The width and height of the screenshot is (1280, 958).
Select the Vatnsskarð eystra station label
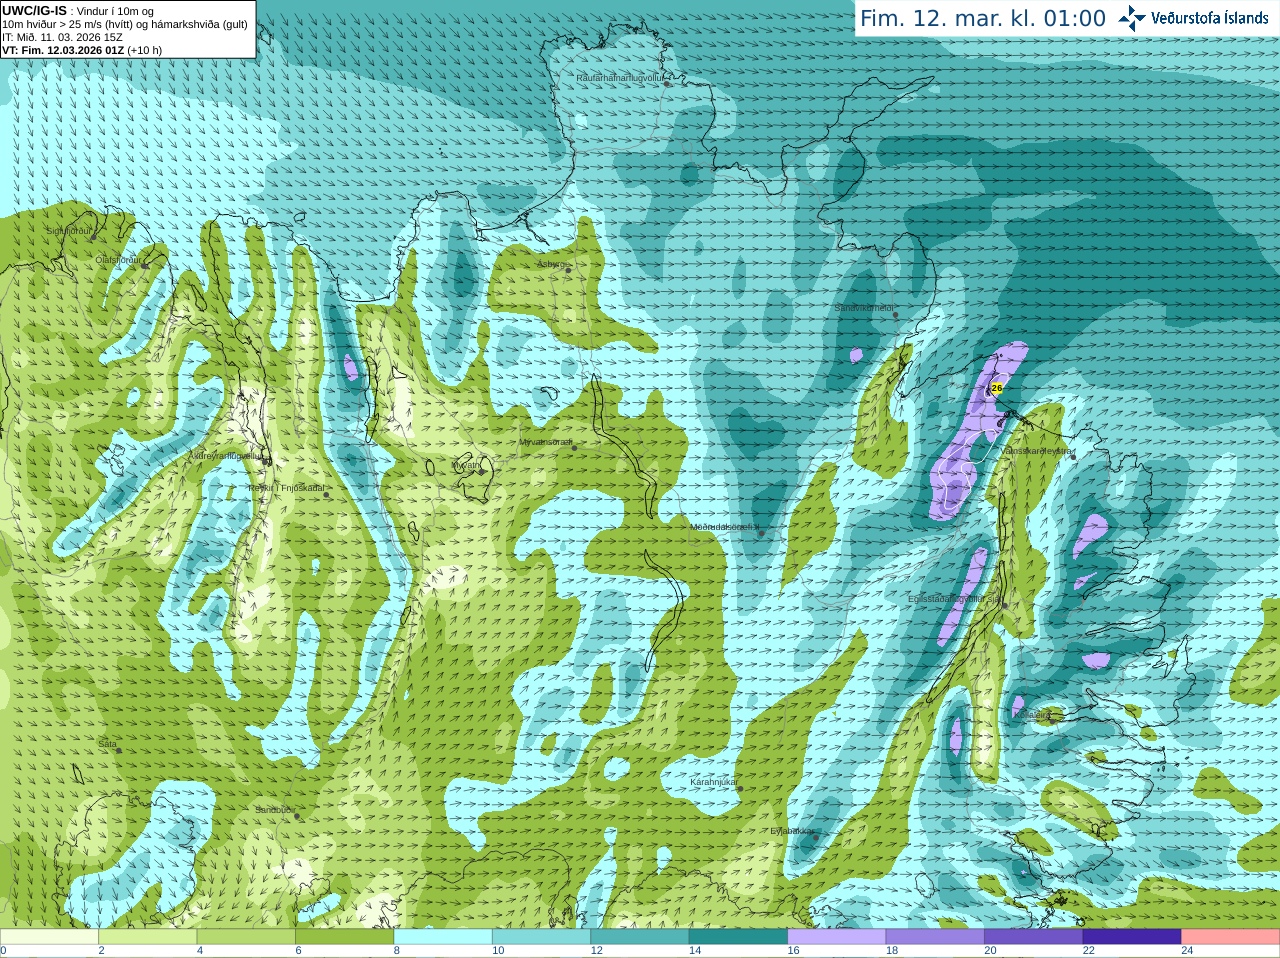pos(1038,452)
